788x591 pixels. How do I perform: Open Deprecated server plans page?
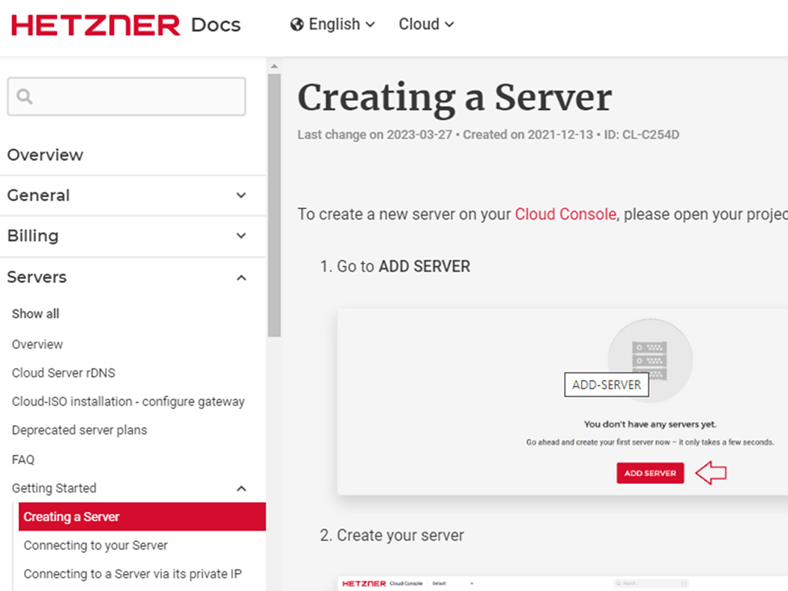79,430
